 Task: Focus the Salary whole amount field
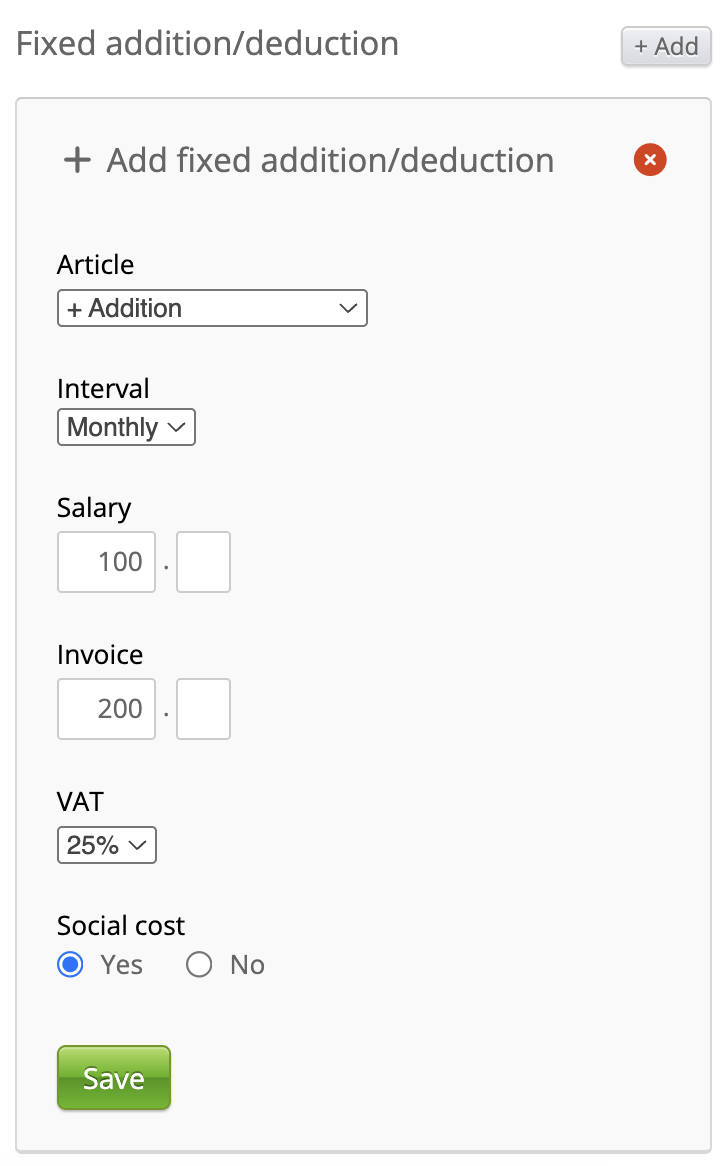(106, 562)
